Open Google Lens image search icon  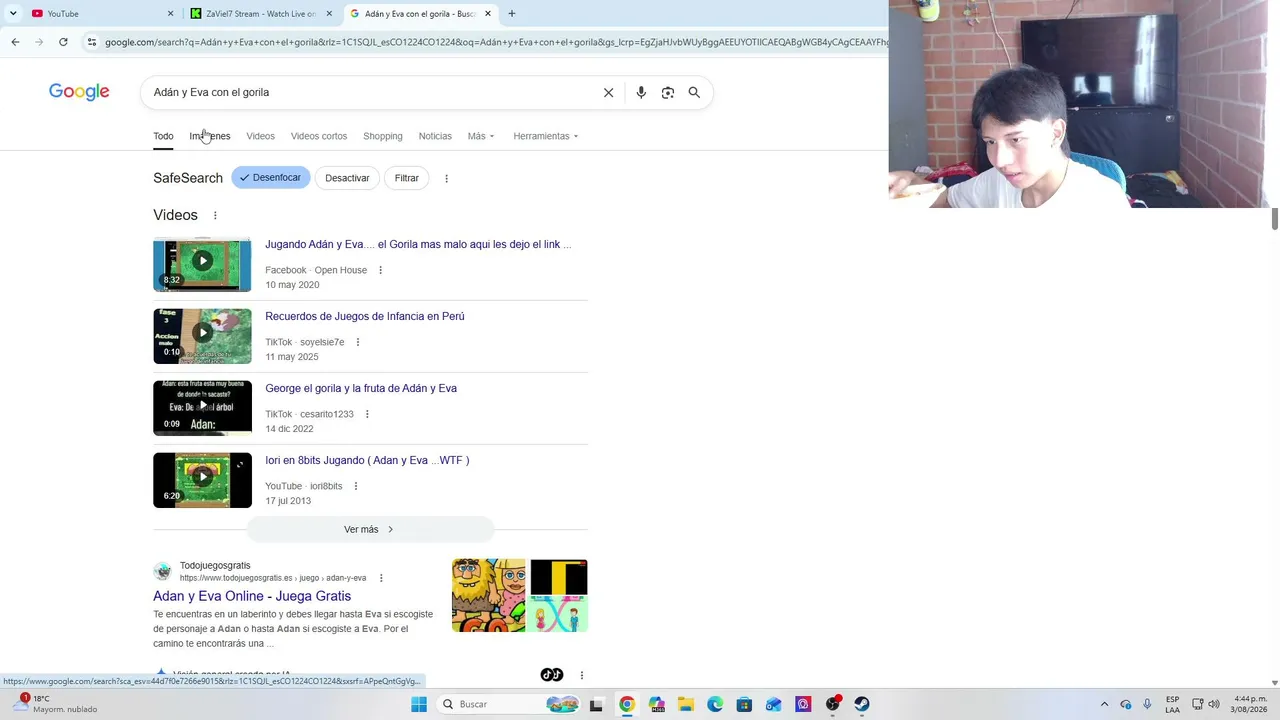[x=667, y=92]
